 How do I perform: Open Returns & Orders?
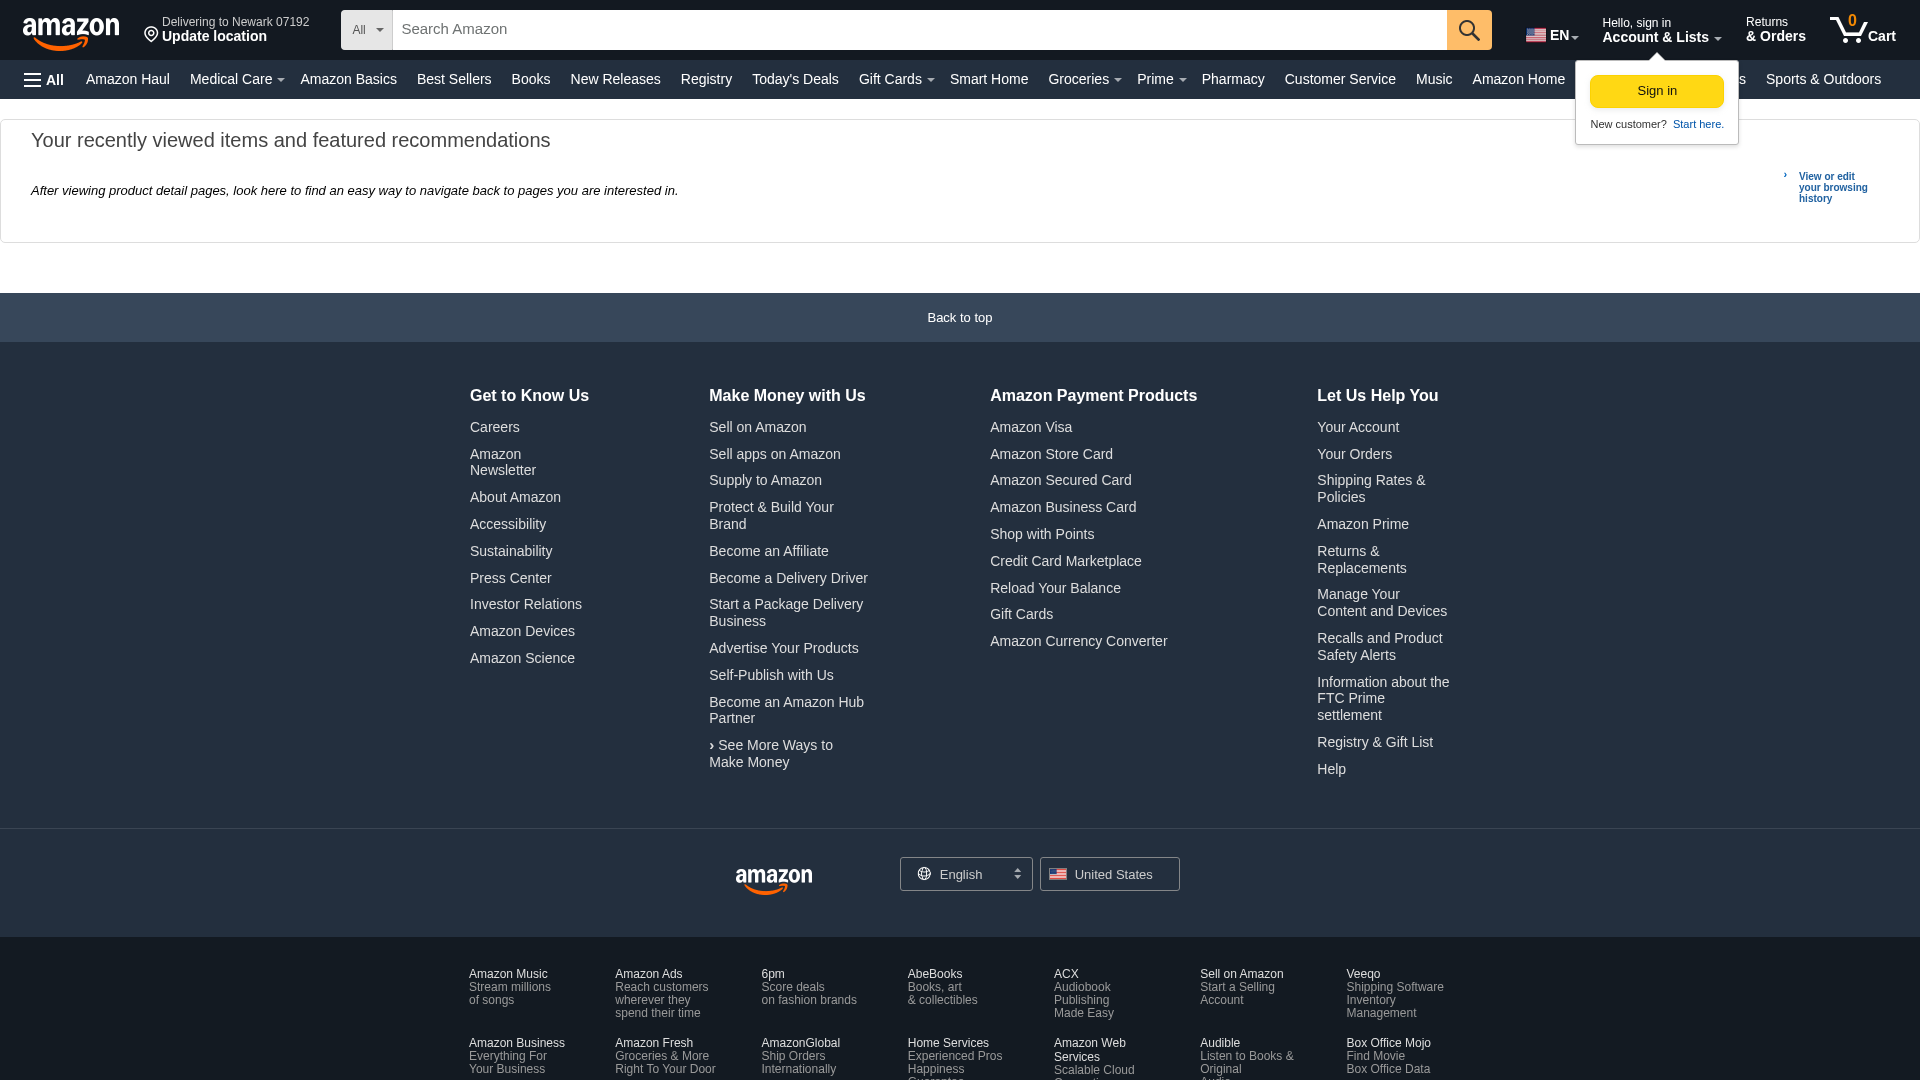[1775, 30]
